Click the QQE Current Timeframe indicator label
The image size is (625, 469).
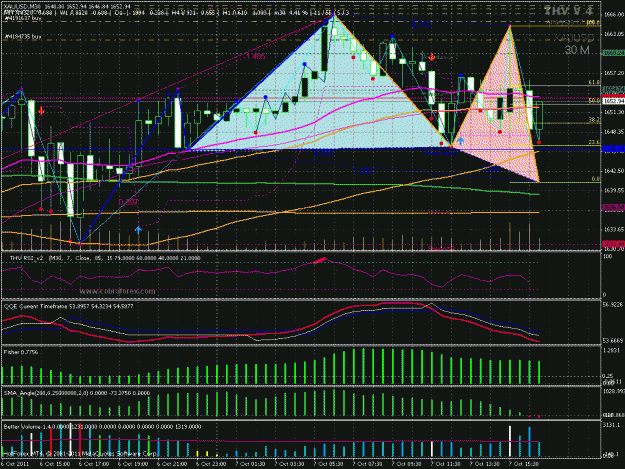pos(69,306)
